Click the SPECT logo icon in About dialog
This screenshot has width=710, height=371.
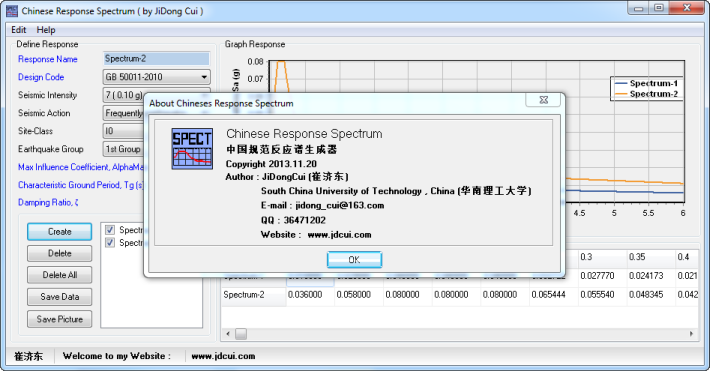(192, 149)
